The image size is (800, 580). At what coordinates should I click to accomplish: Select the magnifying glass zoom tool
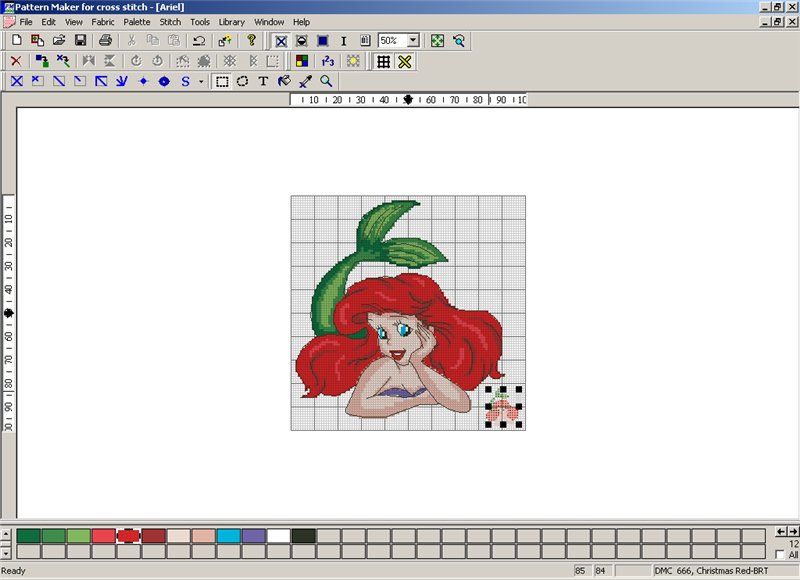[x=326, y=81]
